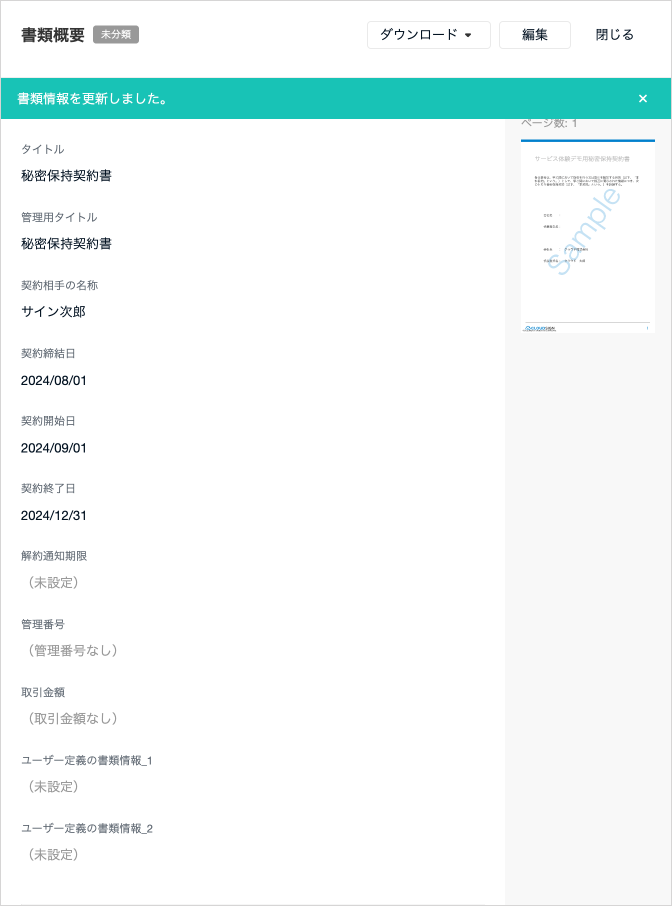Viewport: 672px width, 906px height.
Task: Click the ユーザー定義の書類情報_2 unset value
Action: [53, 855]
